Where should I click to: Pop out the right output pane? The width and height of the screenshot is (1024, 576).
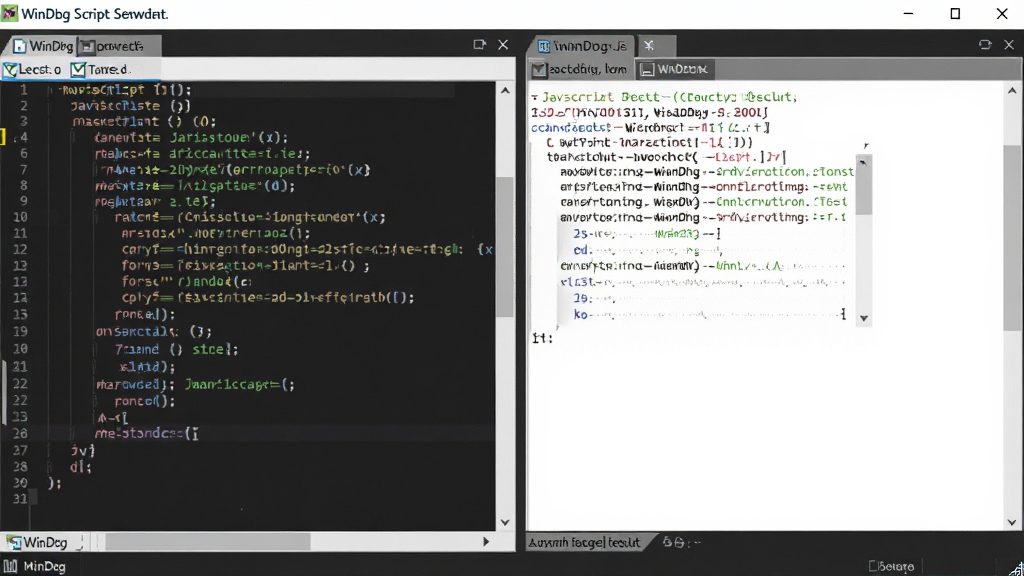[x=985, y=44]
